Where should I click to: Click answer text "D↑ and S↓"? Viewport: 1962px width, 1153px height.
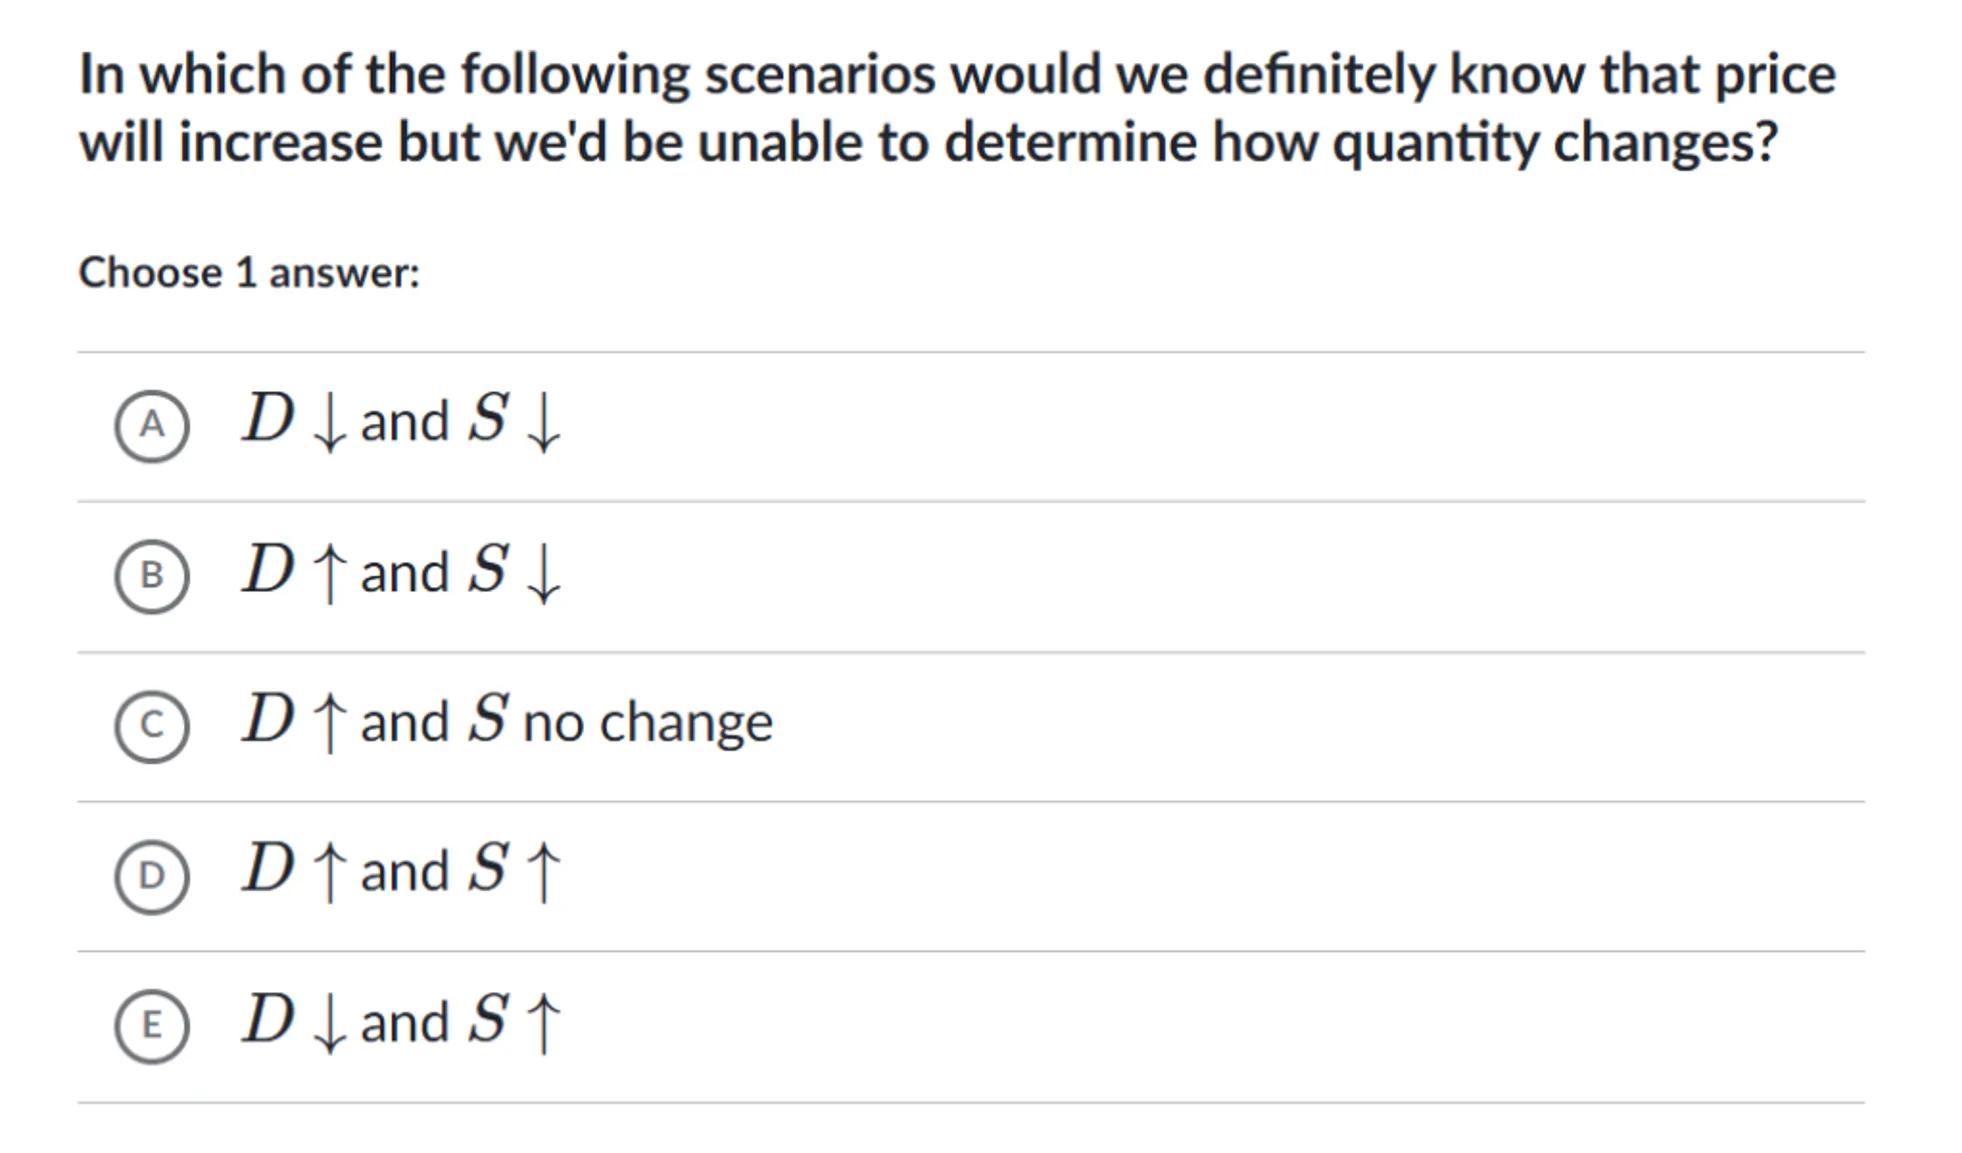(x=402, y=571)
